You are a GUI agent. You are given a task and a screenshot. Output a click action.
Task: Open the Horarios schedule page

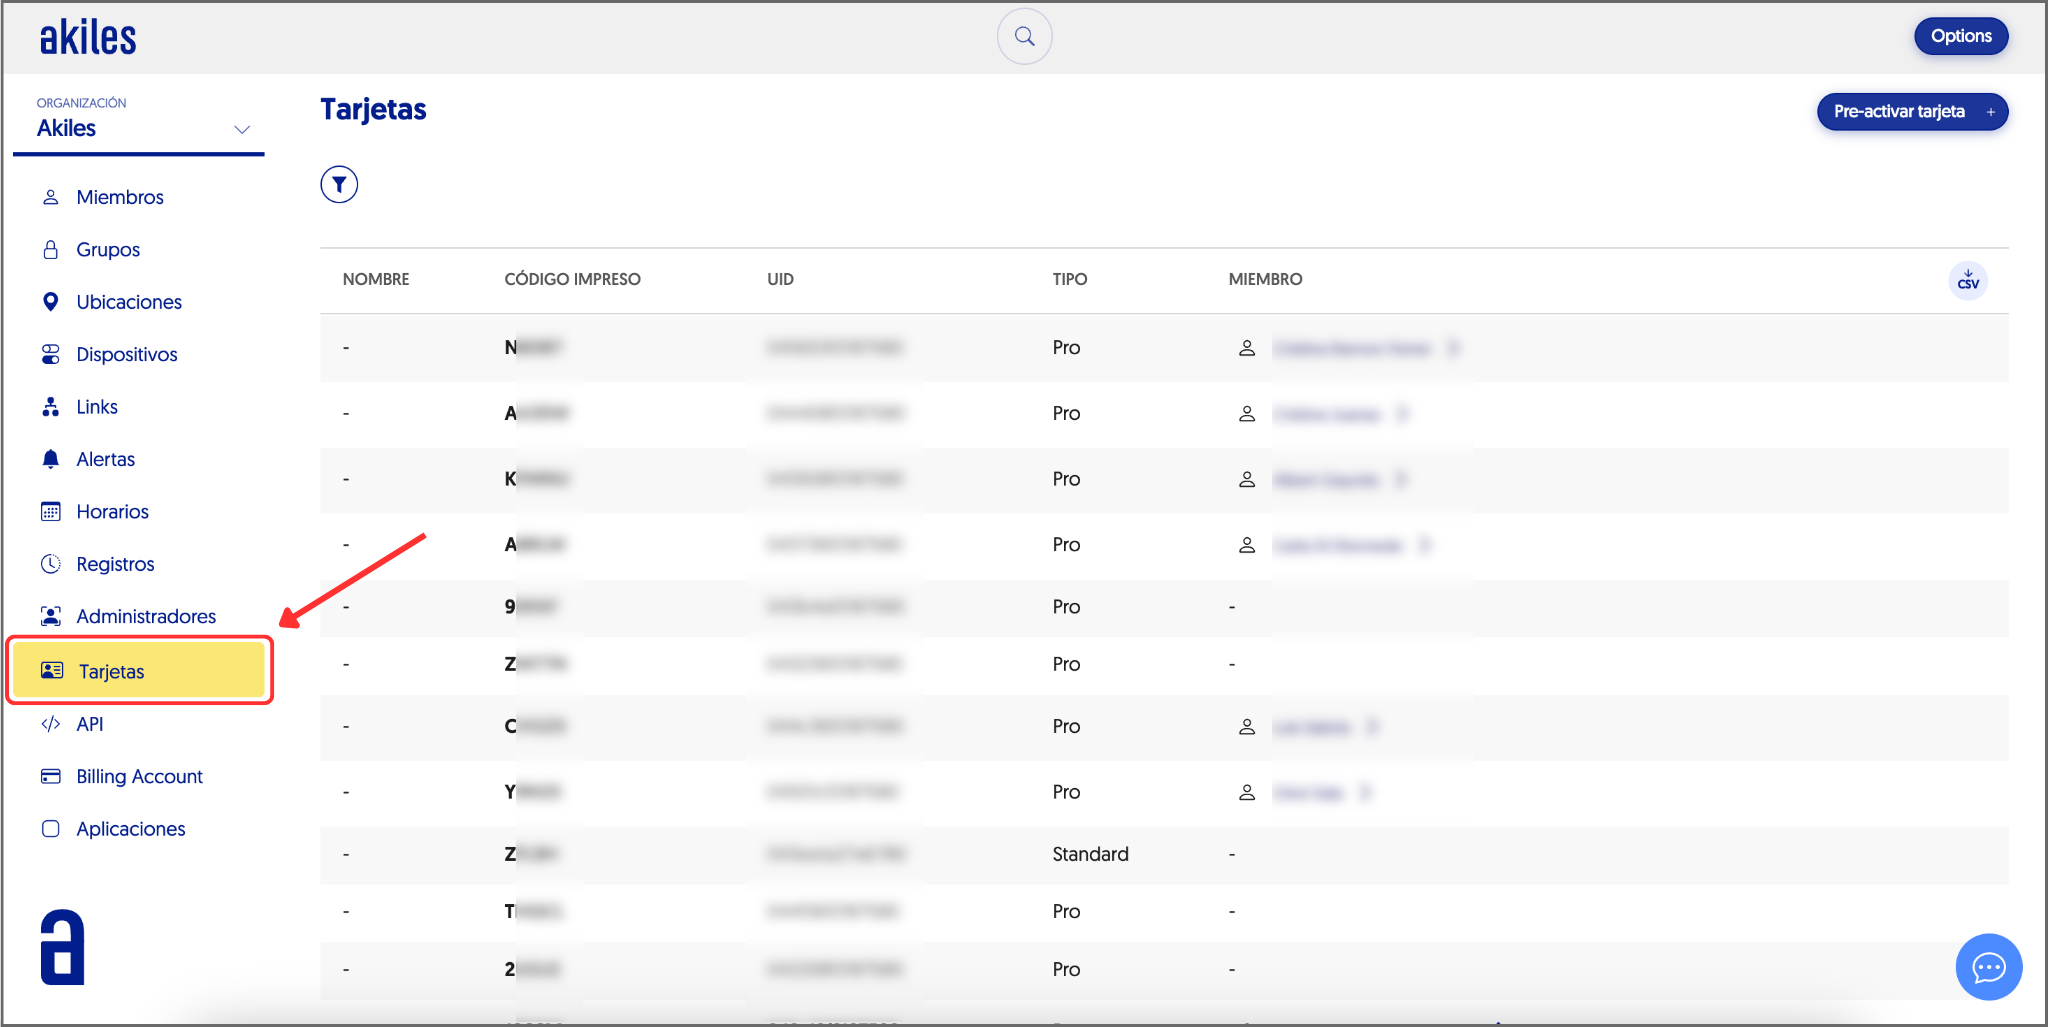[x=112, y=512]
